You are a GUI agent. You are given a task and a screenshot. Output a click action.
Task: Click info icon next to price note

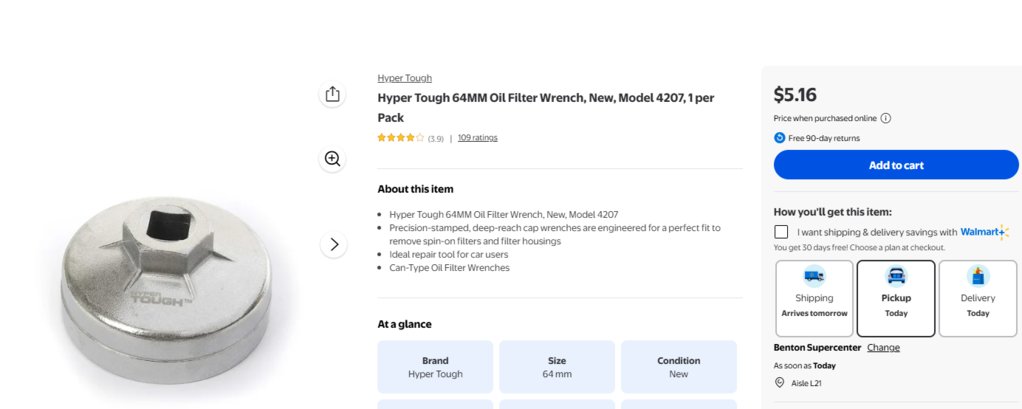tap(886, 119)
